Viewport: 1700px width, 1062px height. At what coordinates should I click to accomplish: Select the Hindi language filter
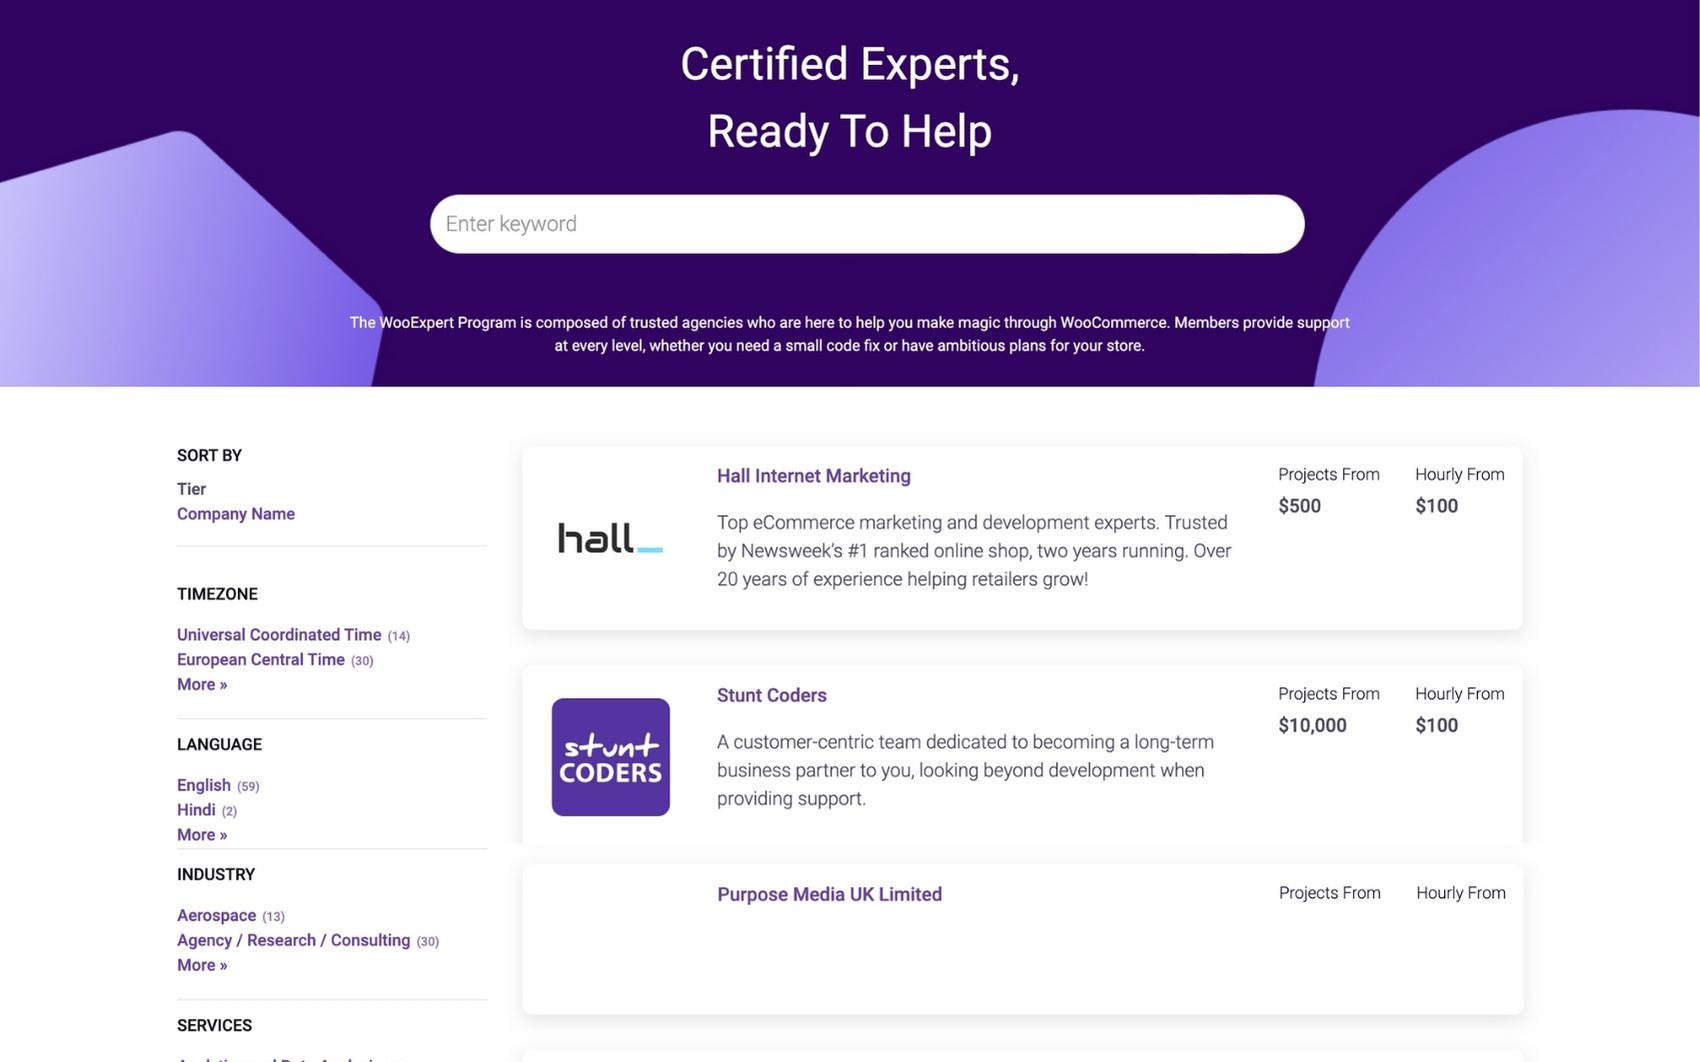click(196, 810)
